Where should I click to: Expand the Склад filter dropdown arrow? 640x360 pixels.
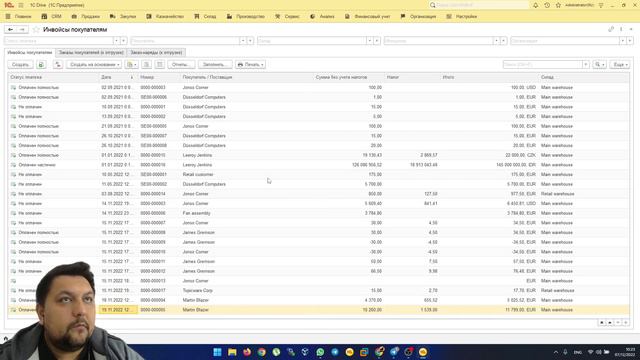369,41
